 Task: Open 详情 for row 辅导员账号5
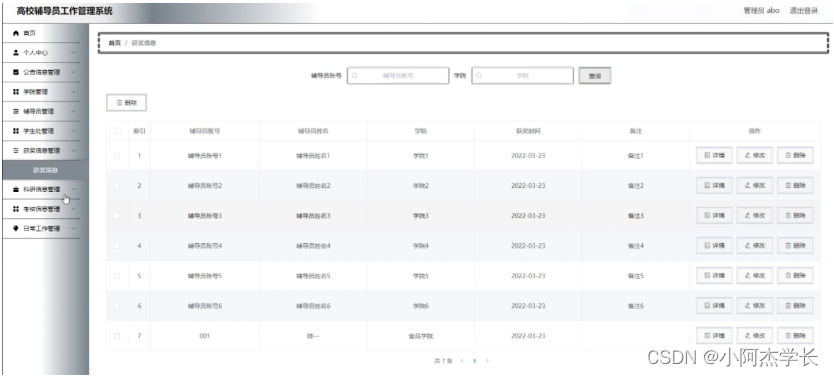[714, 276]
